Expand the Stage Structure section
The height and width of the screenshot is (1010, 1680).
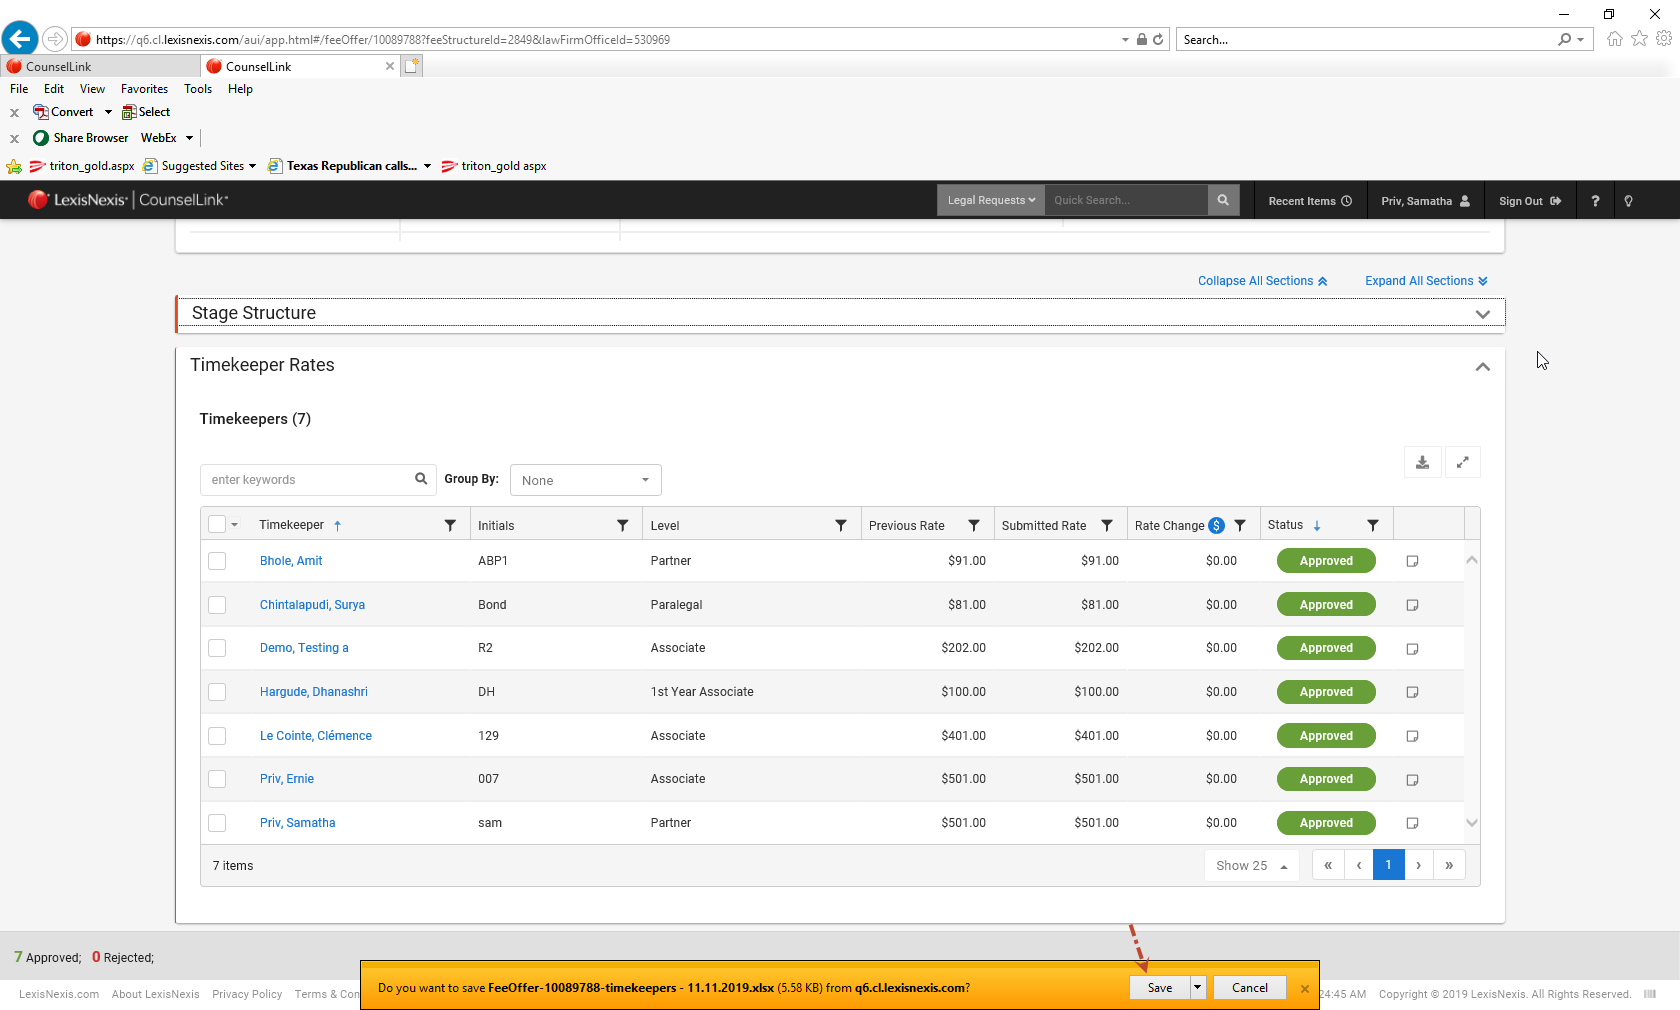pyautogui.click(x=1482, y=314)
